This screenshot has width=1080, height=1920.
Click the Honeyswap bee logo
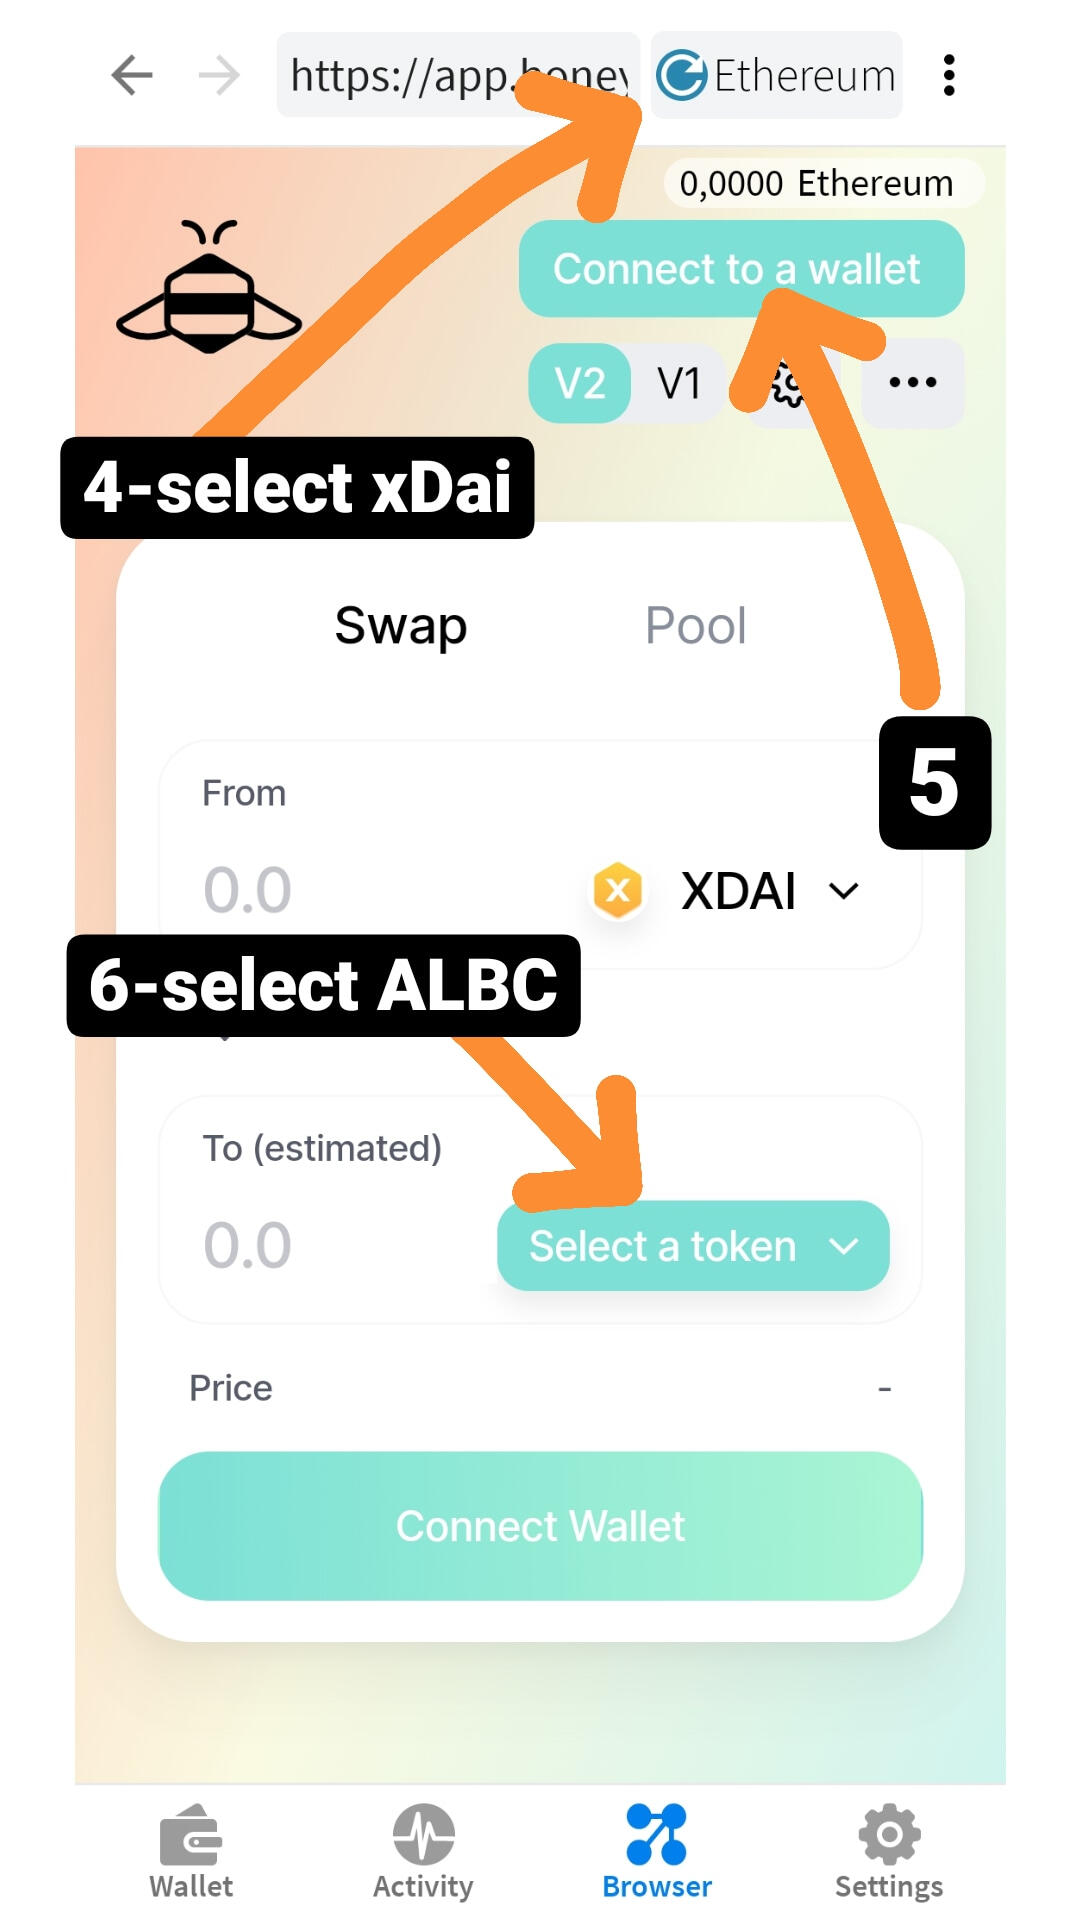209,287
